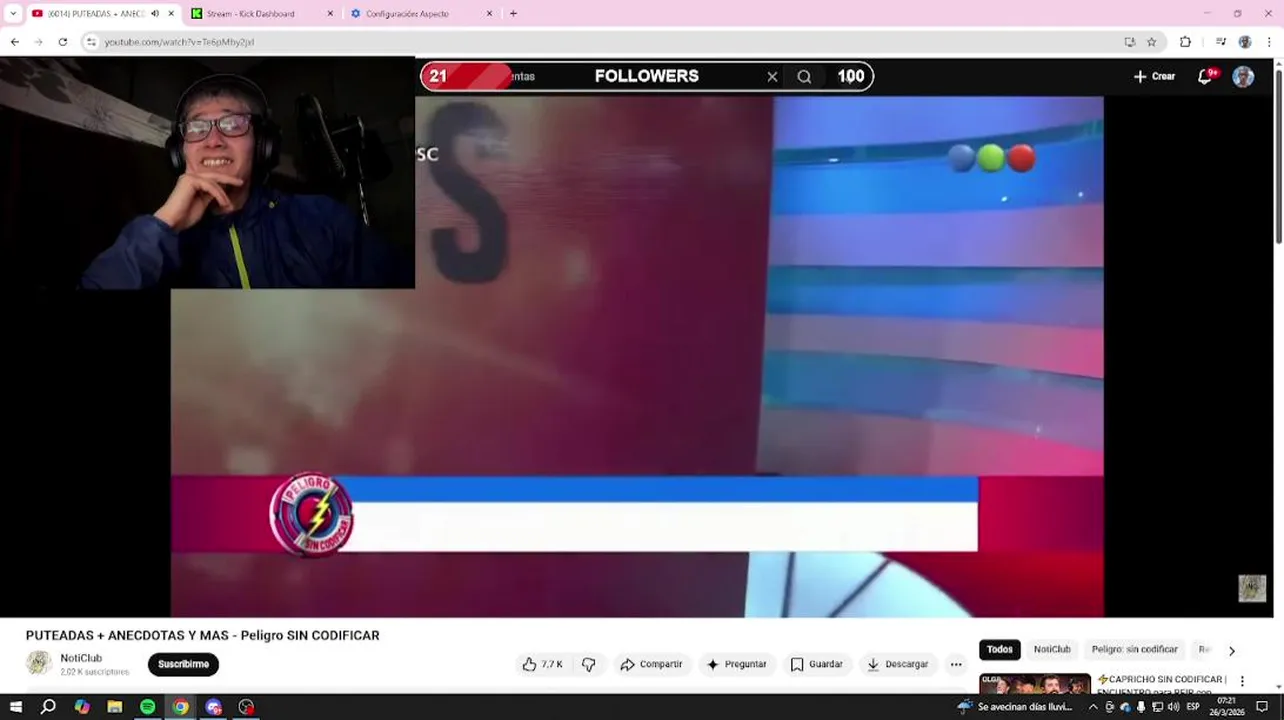Image resolution: width=1284 pixels, height=720 pixels.
Task: Open Windows taskbar search
Action: click(48, 707)
